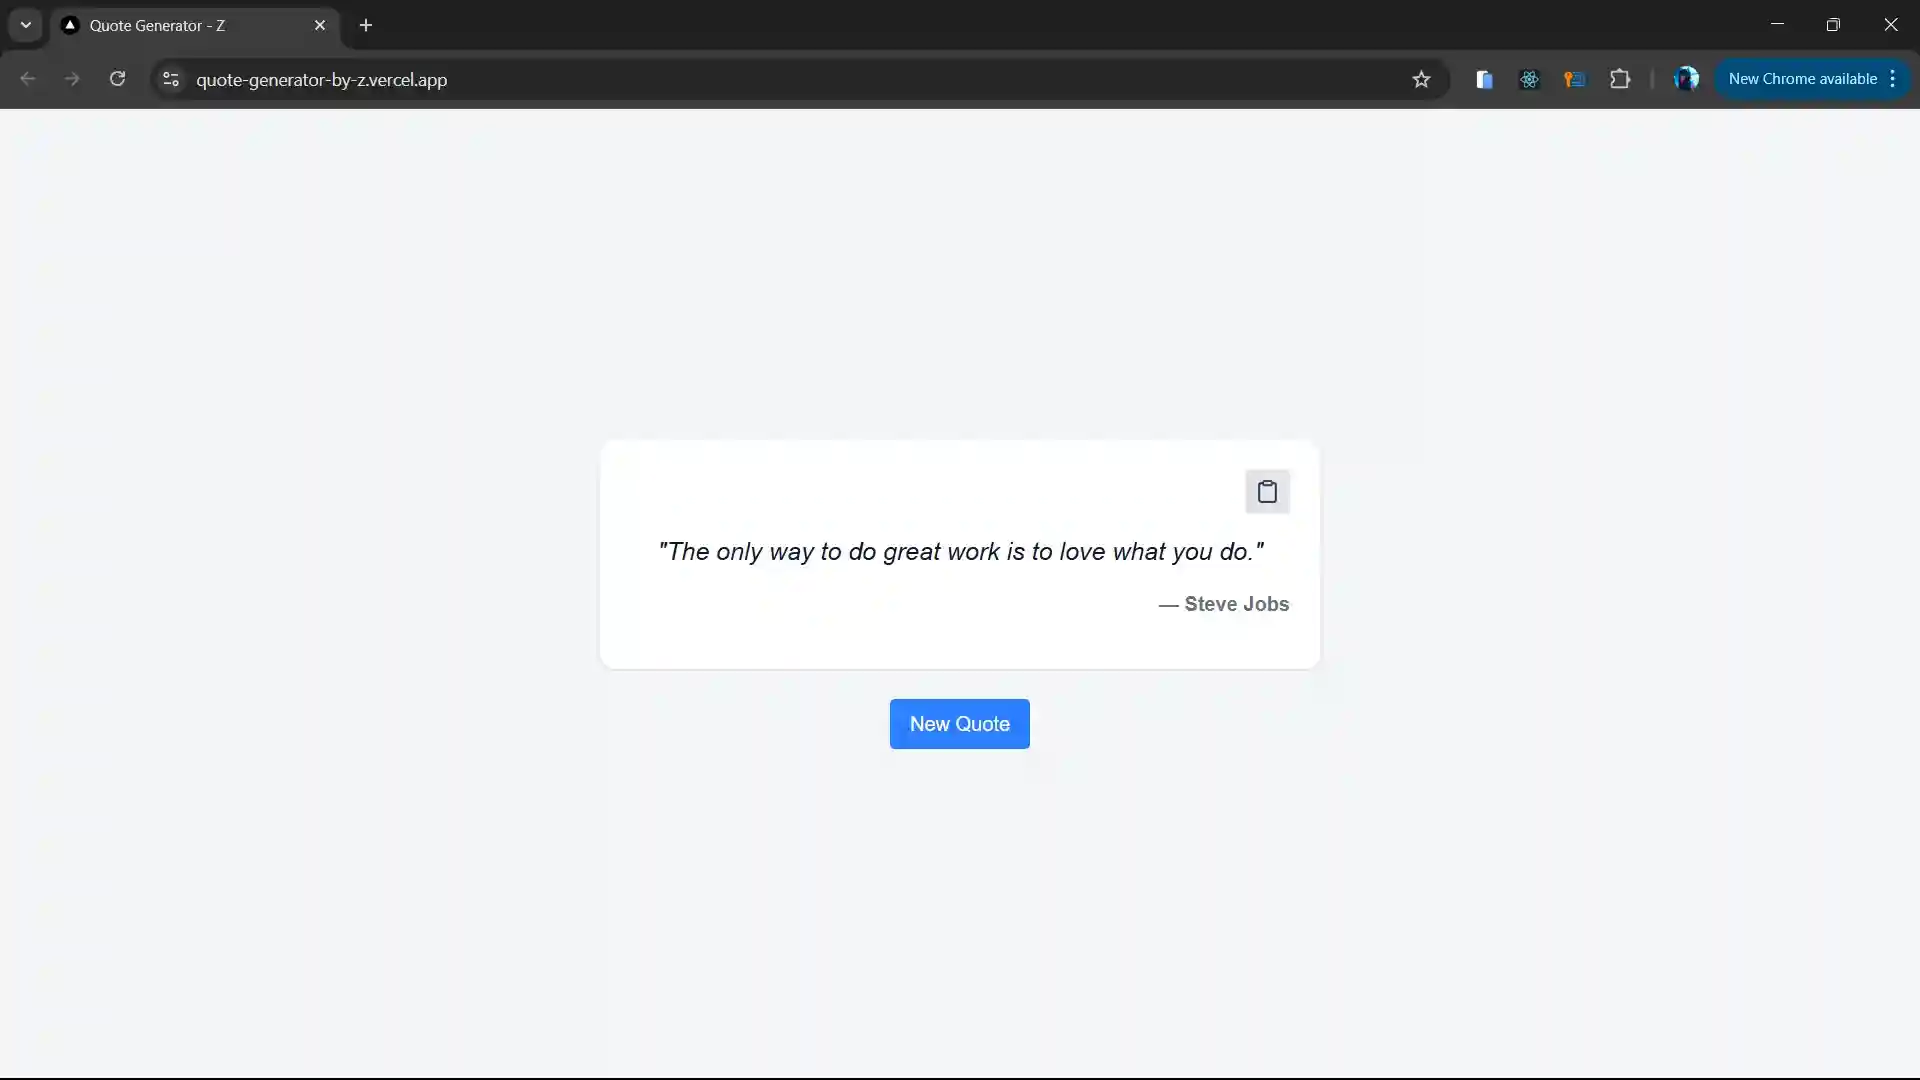The image size is (1920, 1080).
Task: Open the Extensions puzzle icon
Action: [1620, 79]
